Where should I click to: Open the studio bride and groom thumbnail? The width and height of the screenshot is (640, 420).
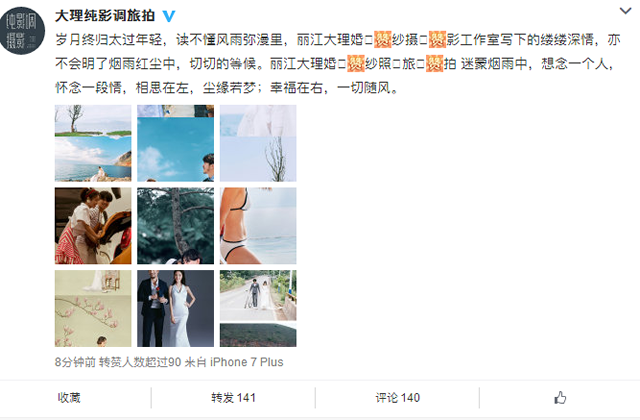(x=176, y=308)
